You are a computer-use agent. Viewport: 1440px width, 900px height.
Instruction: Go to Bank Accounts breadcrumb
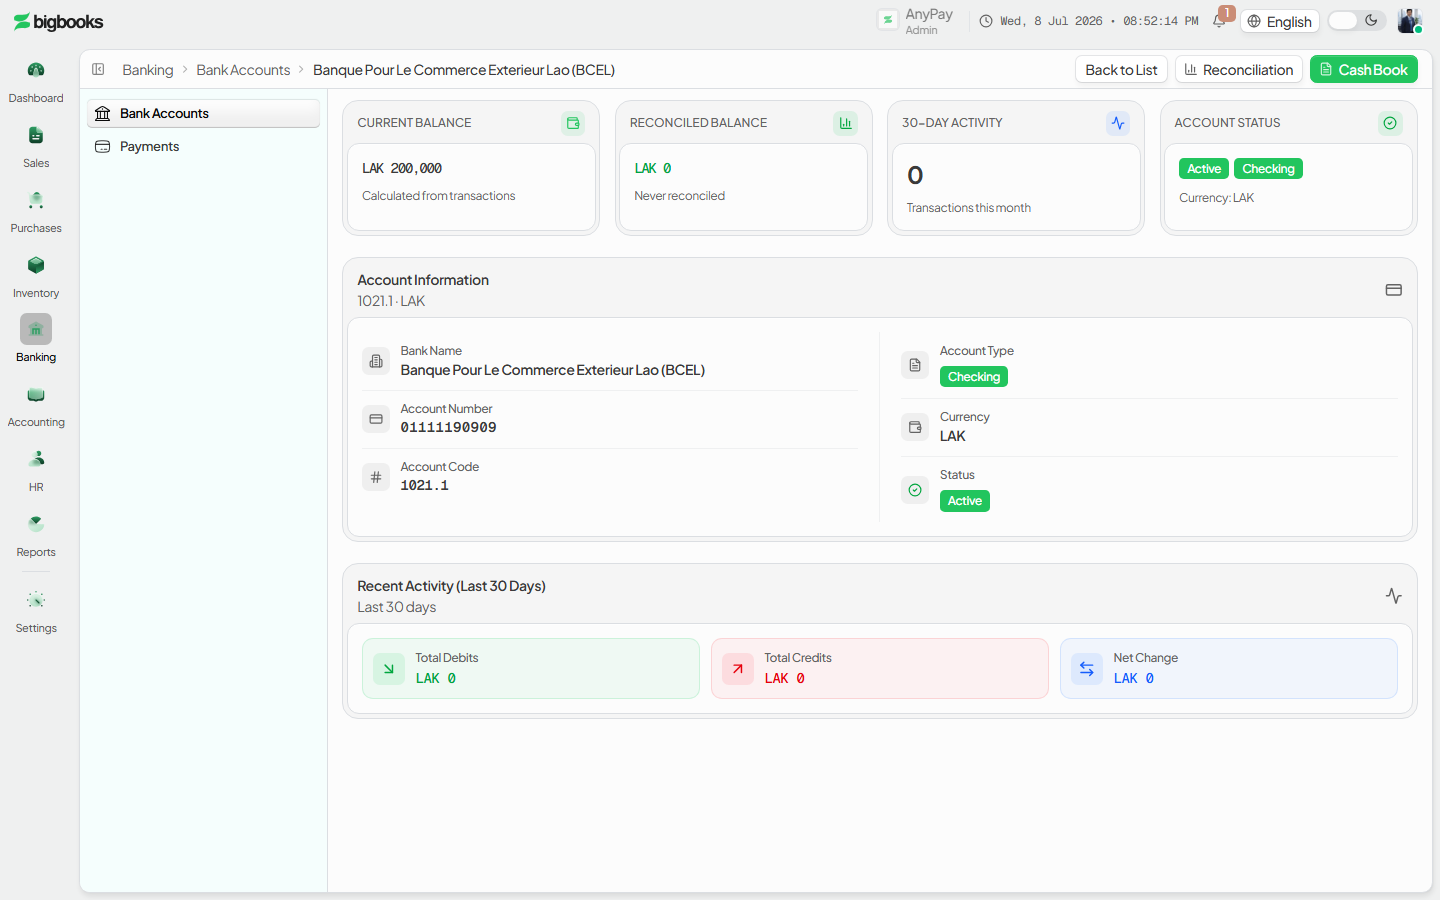point(243,70)
